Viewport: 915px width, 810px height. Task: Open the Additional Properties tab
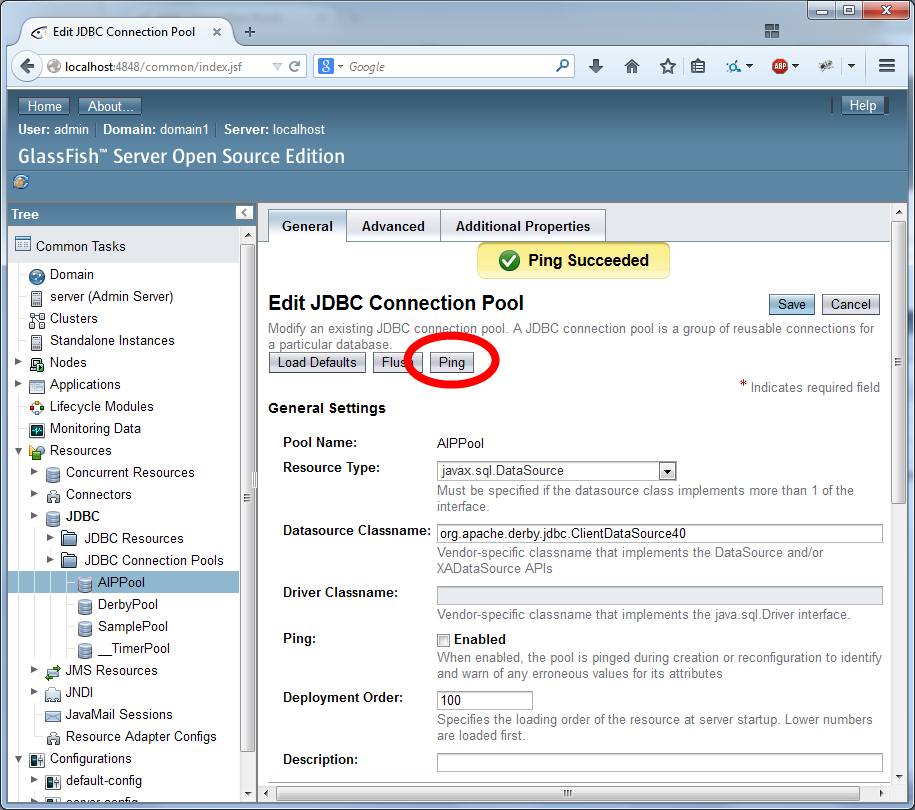click(522, 226)
